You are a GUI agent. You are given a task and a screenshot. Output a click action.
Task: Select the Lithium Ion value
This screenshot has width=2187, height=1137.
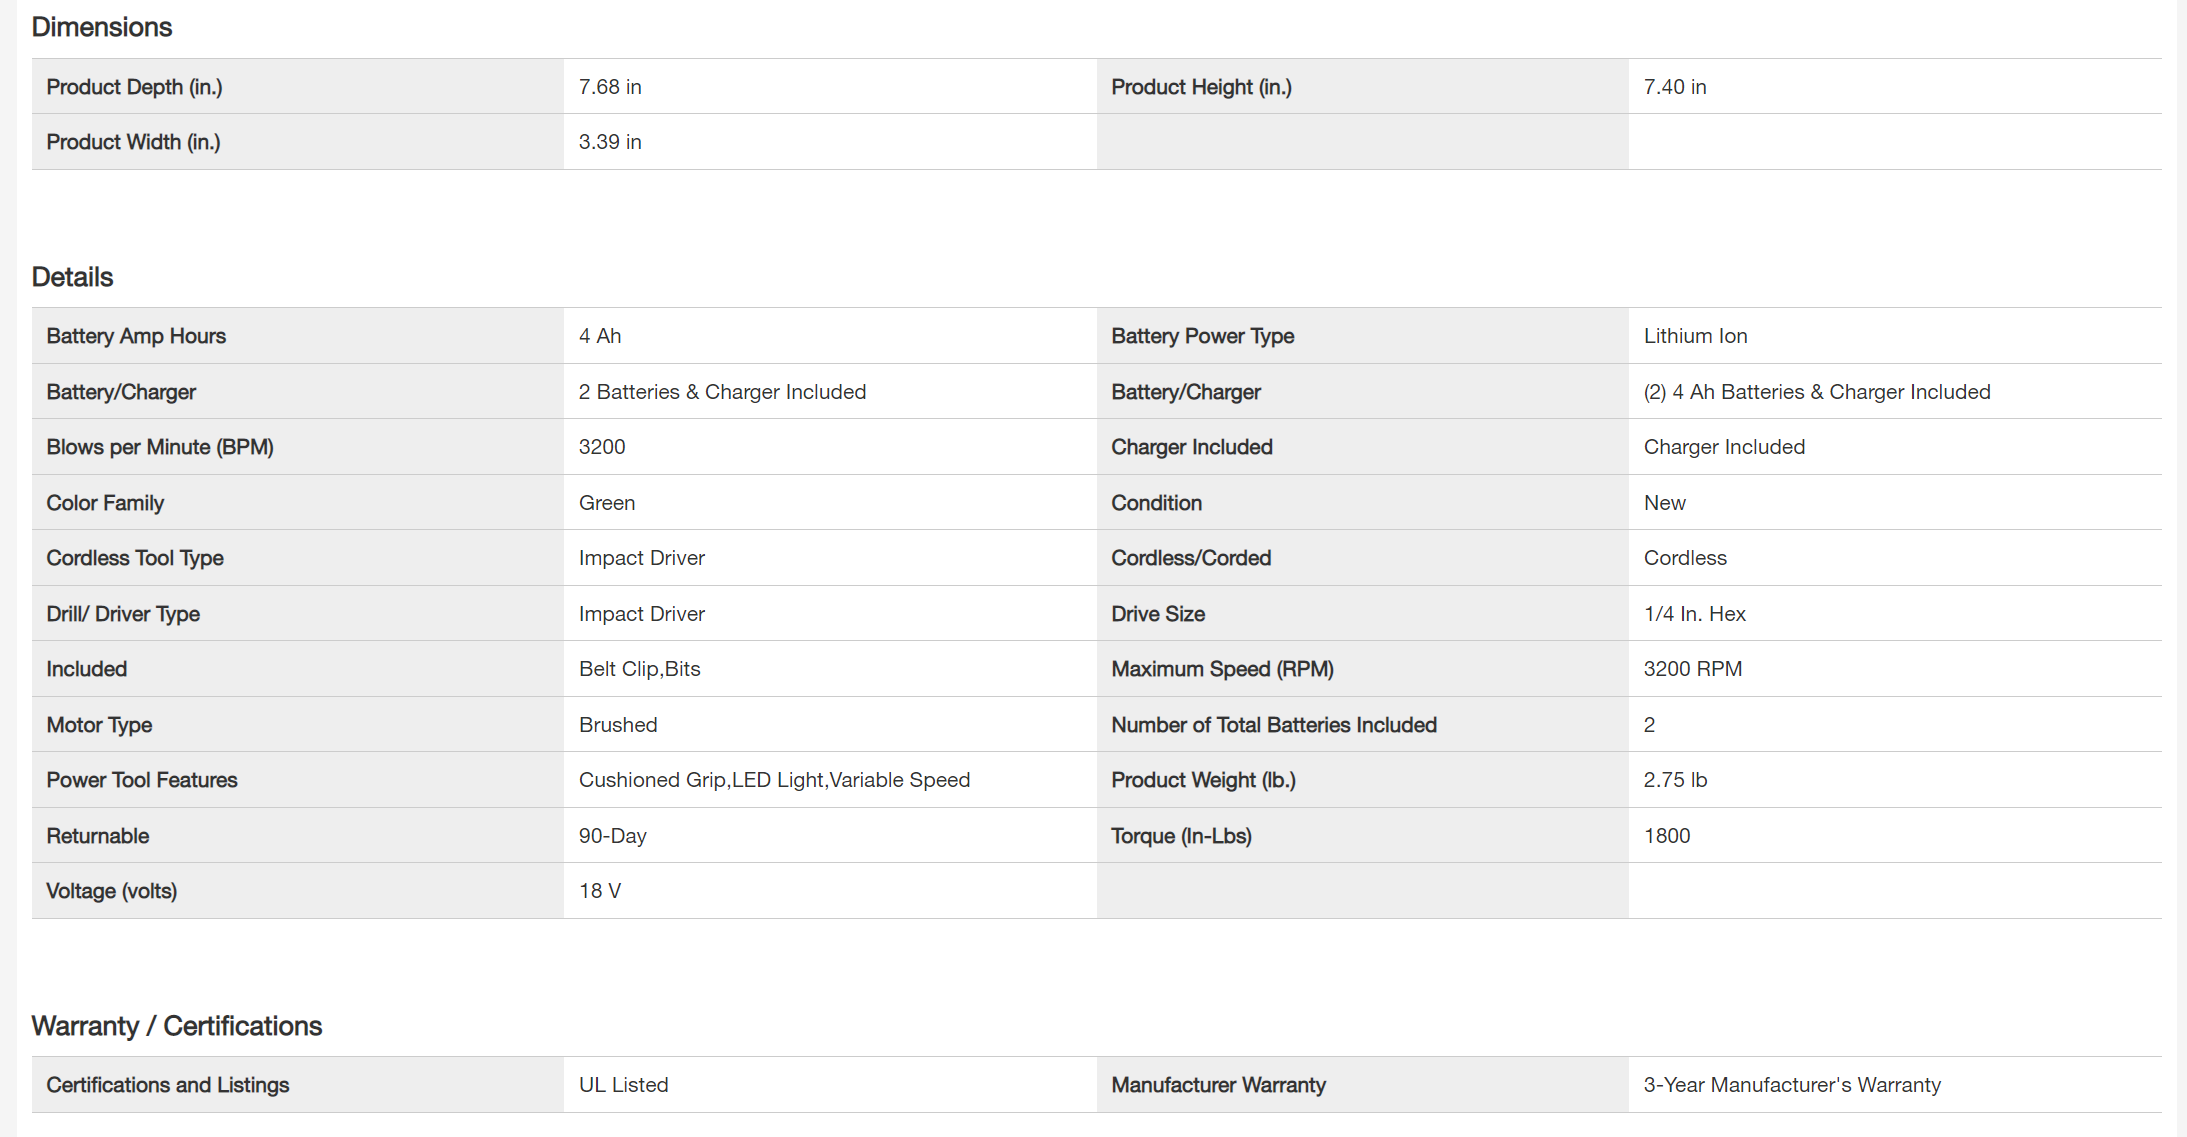[1695, 336]
